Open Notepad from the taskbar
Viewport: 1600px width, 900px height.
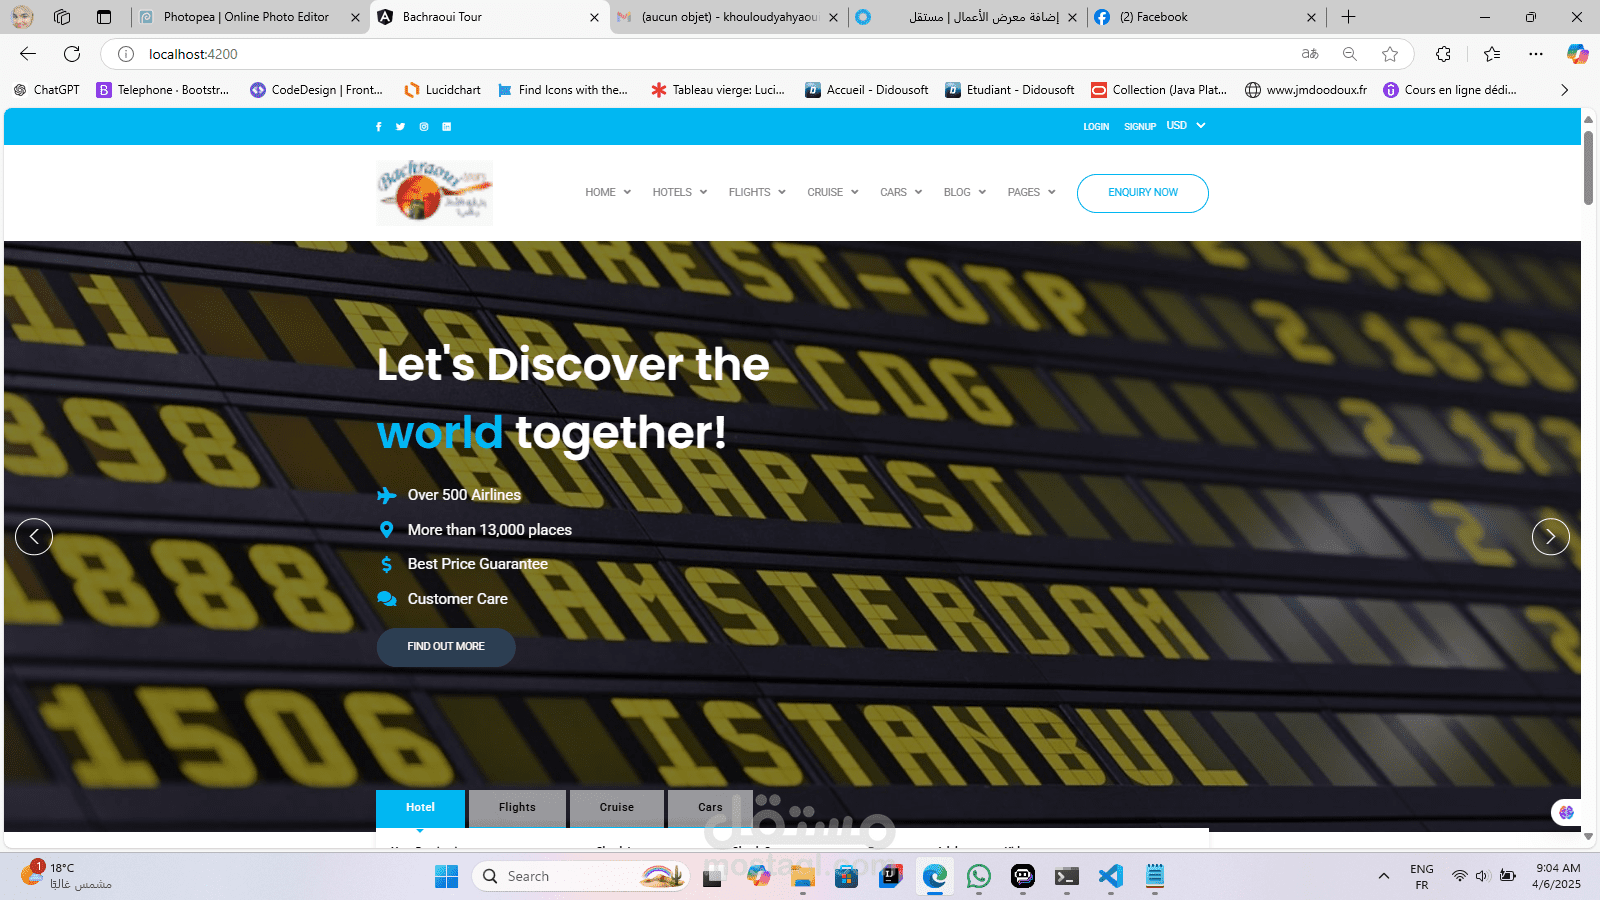[x=1155, y=877]
